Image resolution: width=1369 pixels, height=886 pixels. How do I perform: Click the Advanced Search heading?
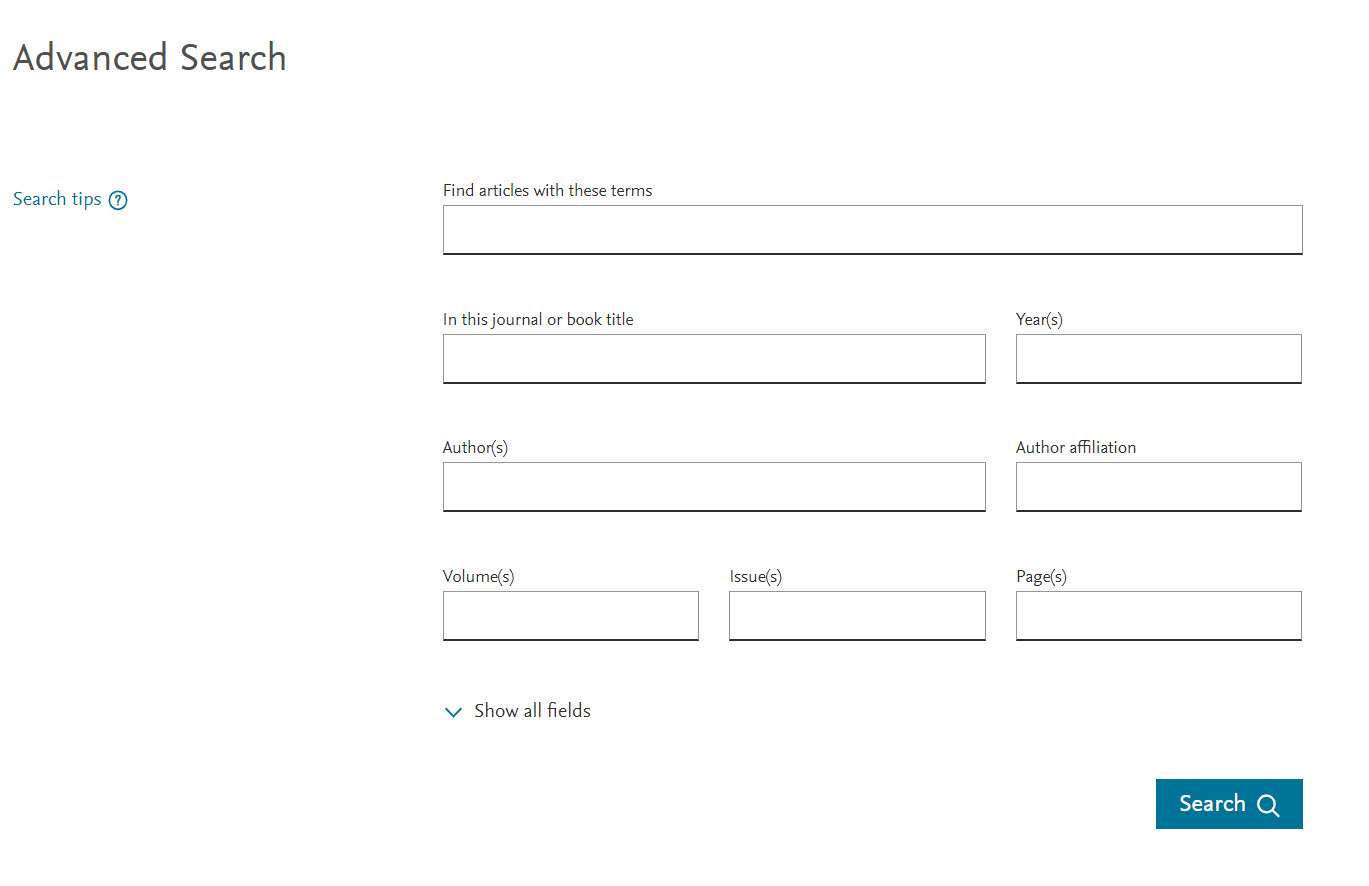pos(150,57)
